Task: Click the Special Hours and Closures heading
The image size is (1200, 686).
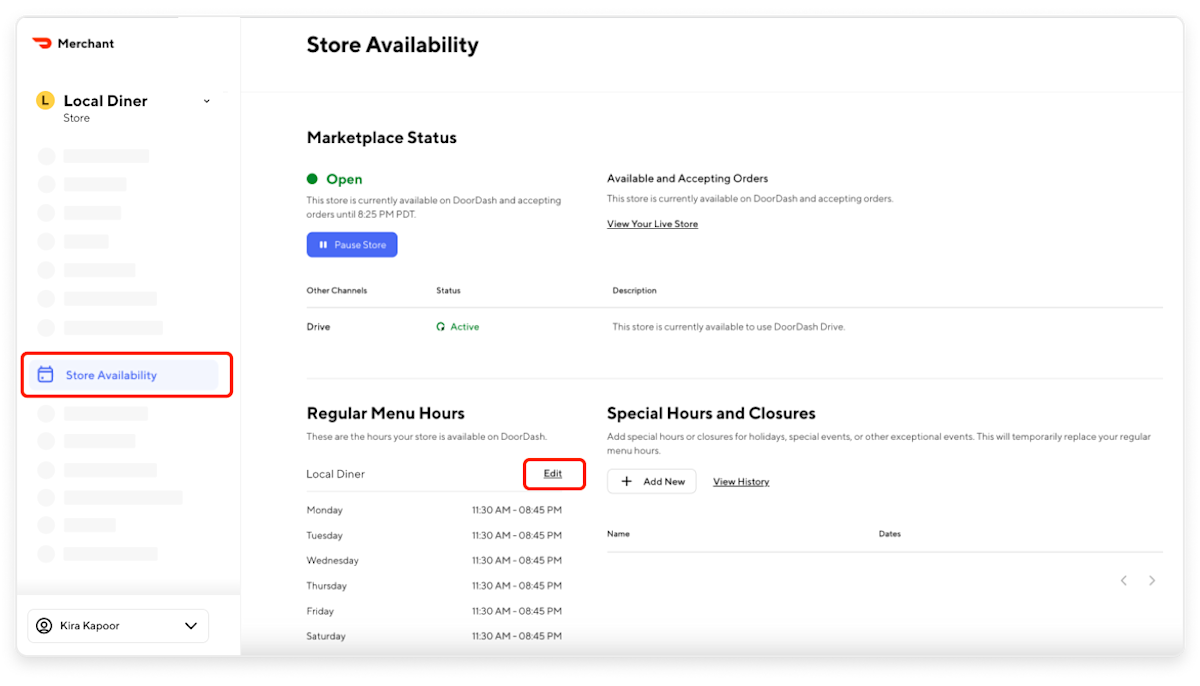Action: click(711, 413)
